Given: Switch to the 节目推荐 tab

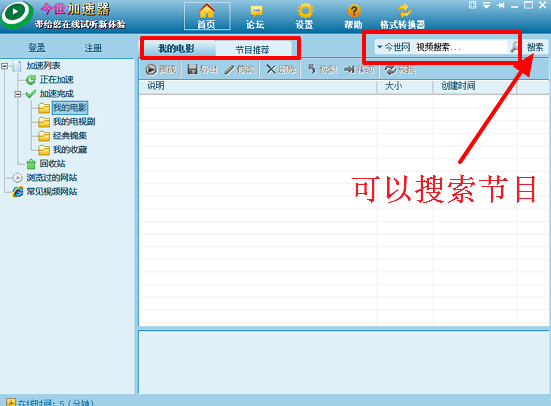Looking at the screenshot, I should 253,49.
